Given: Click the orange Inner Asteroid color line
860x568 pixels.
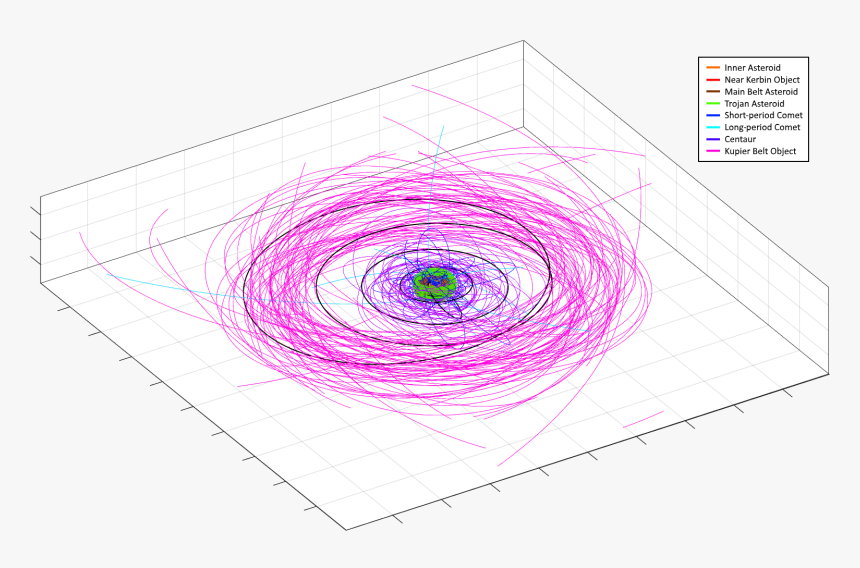Looking at the screenshot, I should coord(713,68).
